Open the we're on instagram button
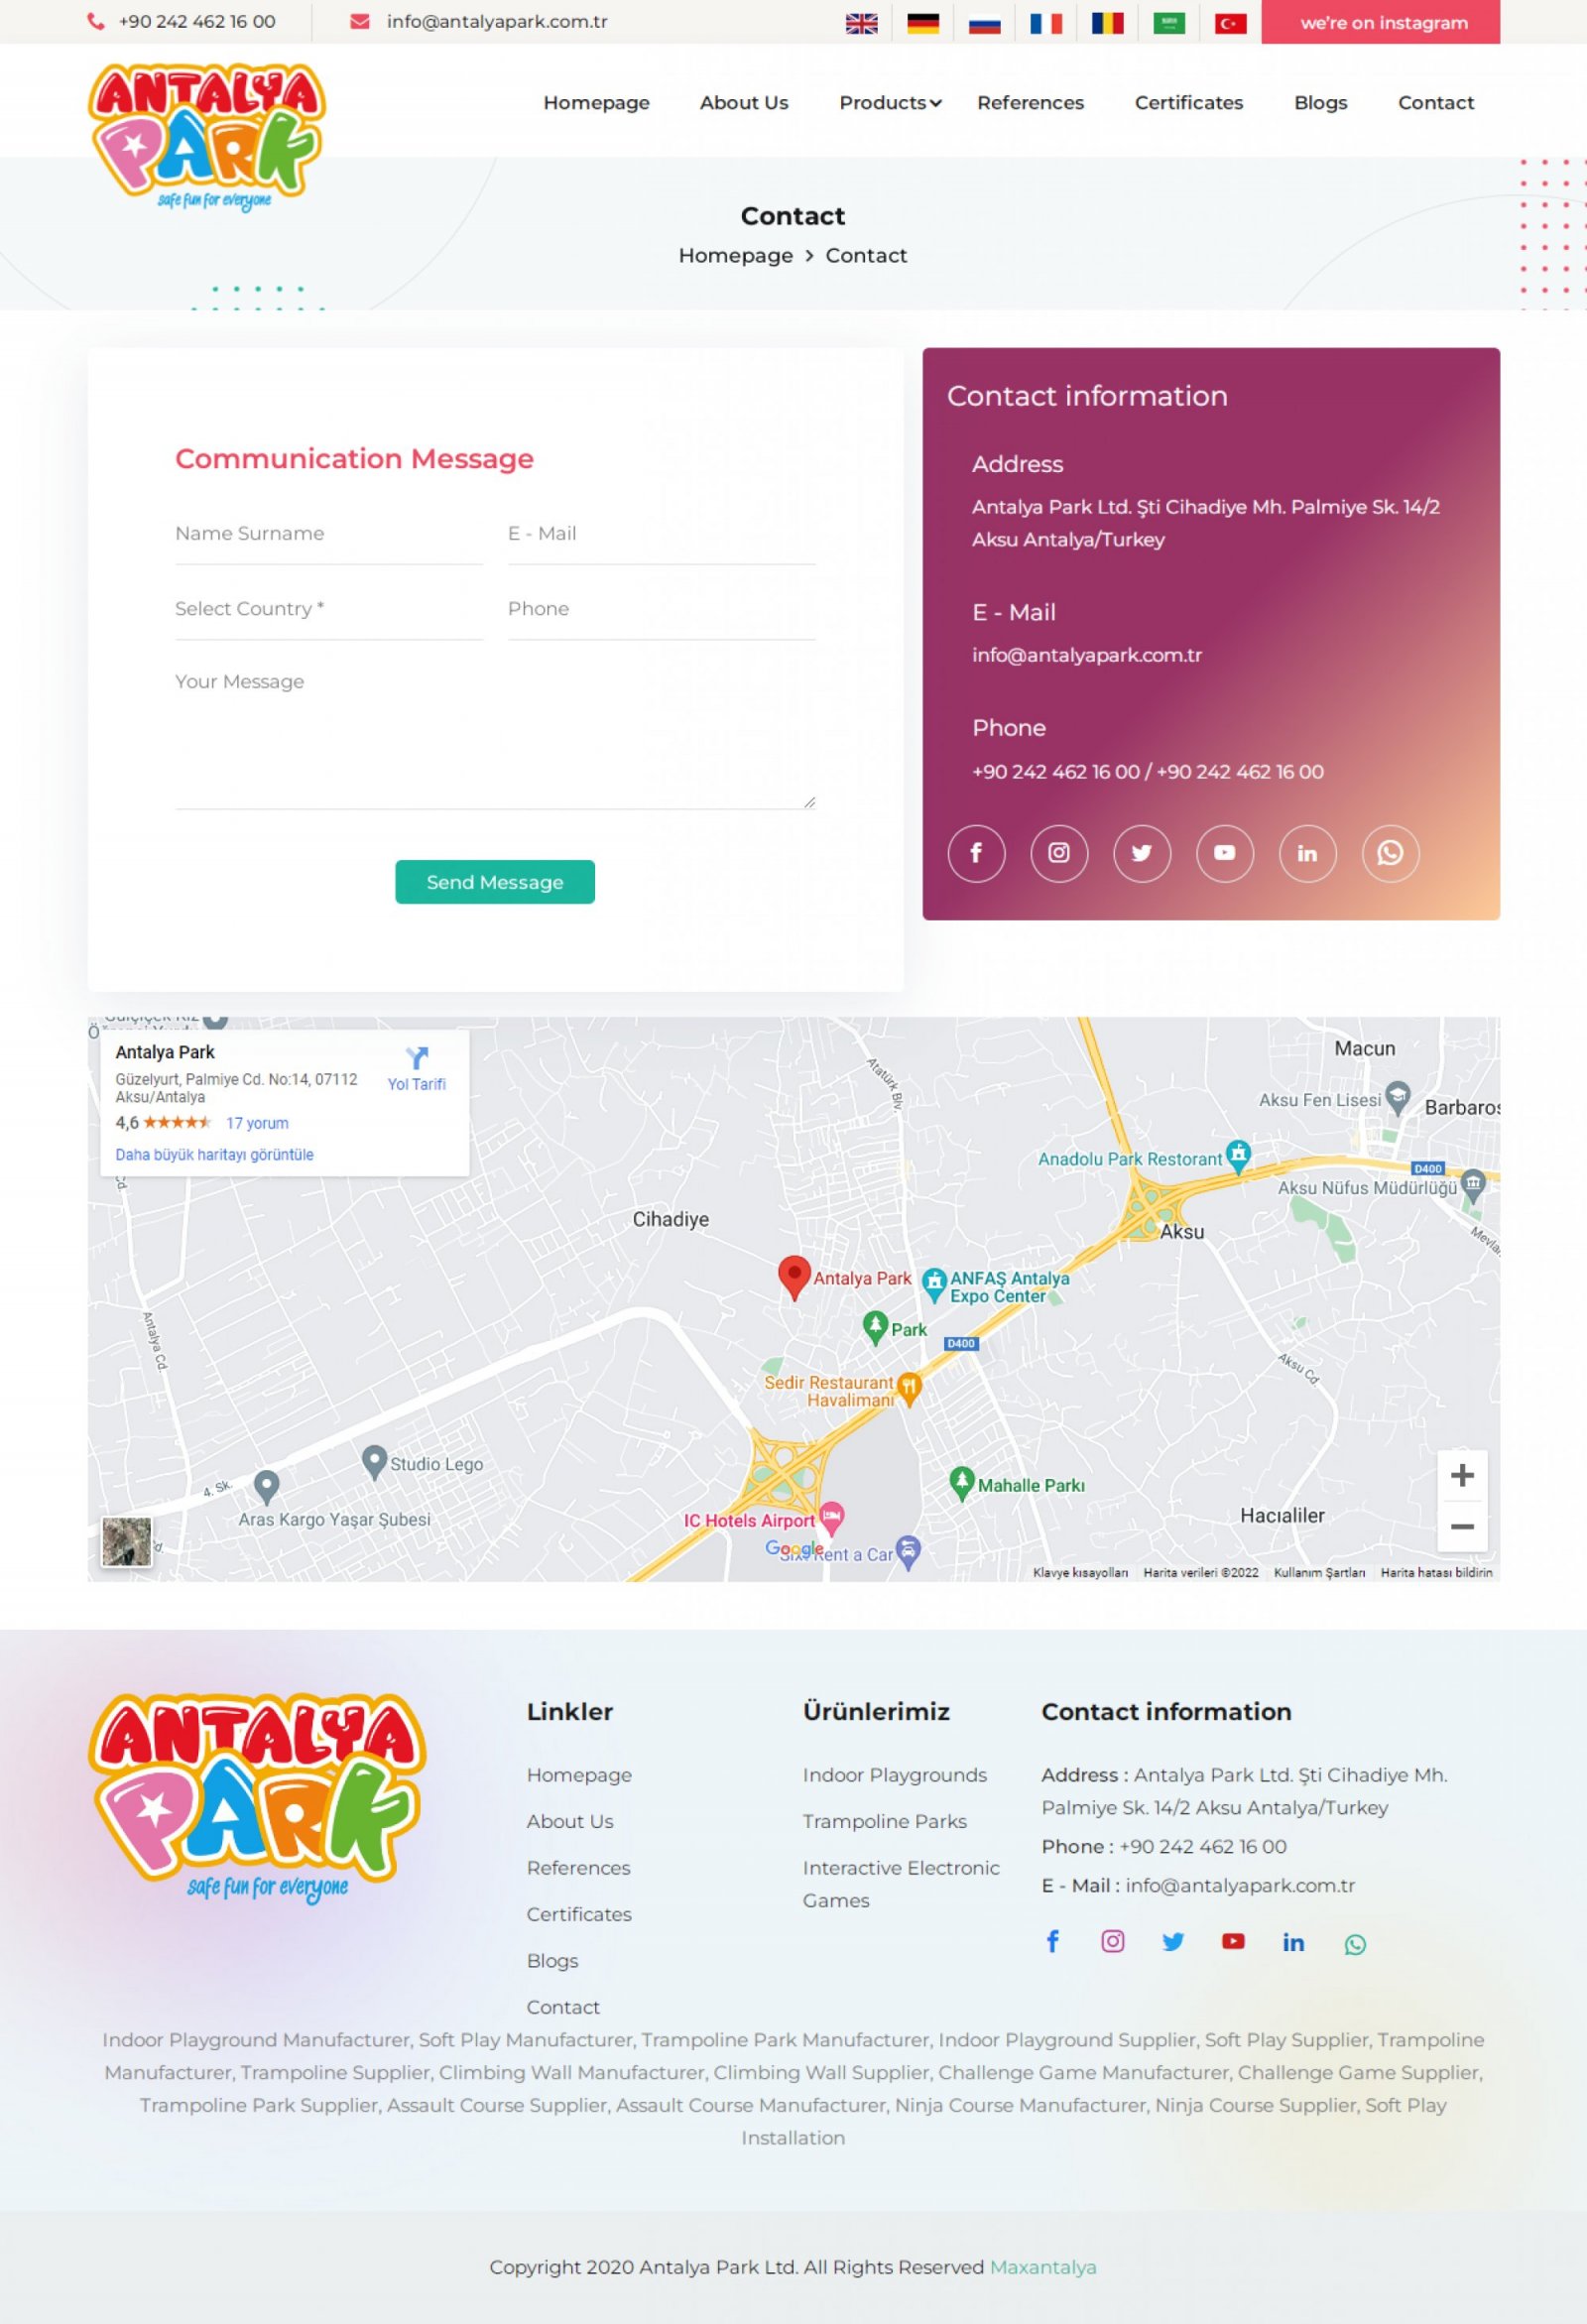This screenshot has width=1587, height=2324. point(1380,22)
